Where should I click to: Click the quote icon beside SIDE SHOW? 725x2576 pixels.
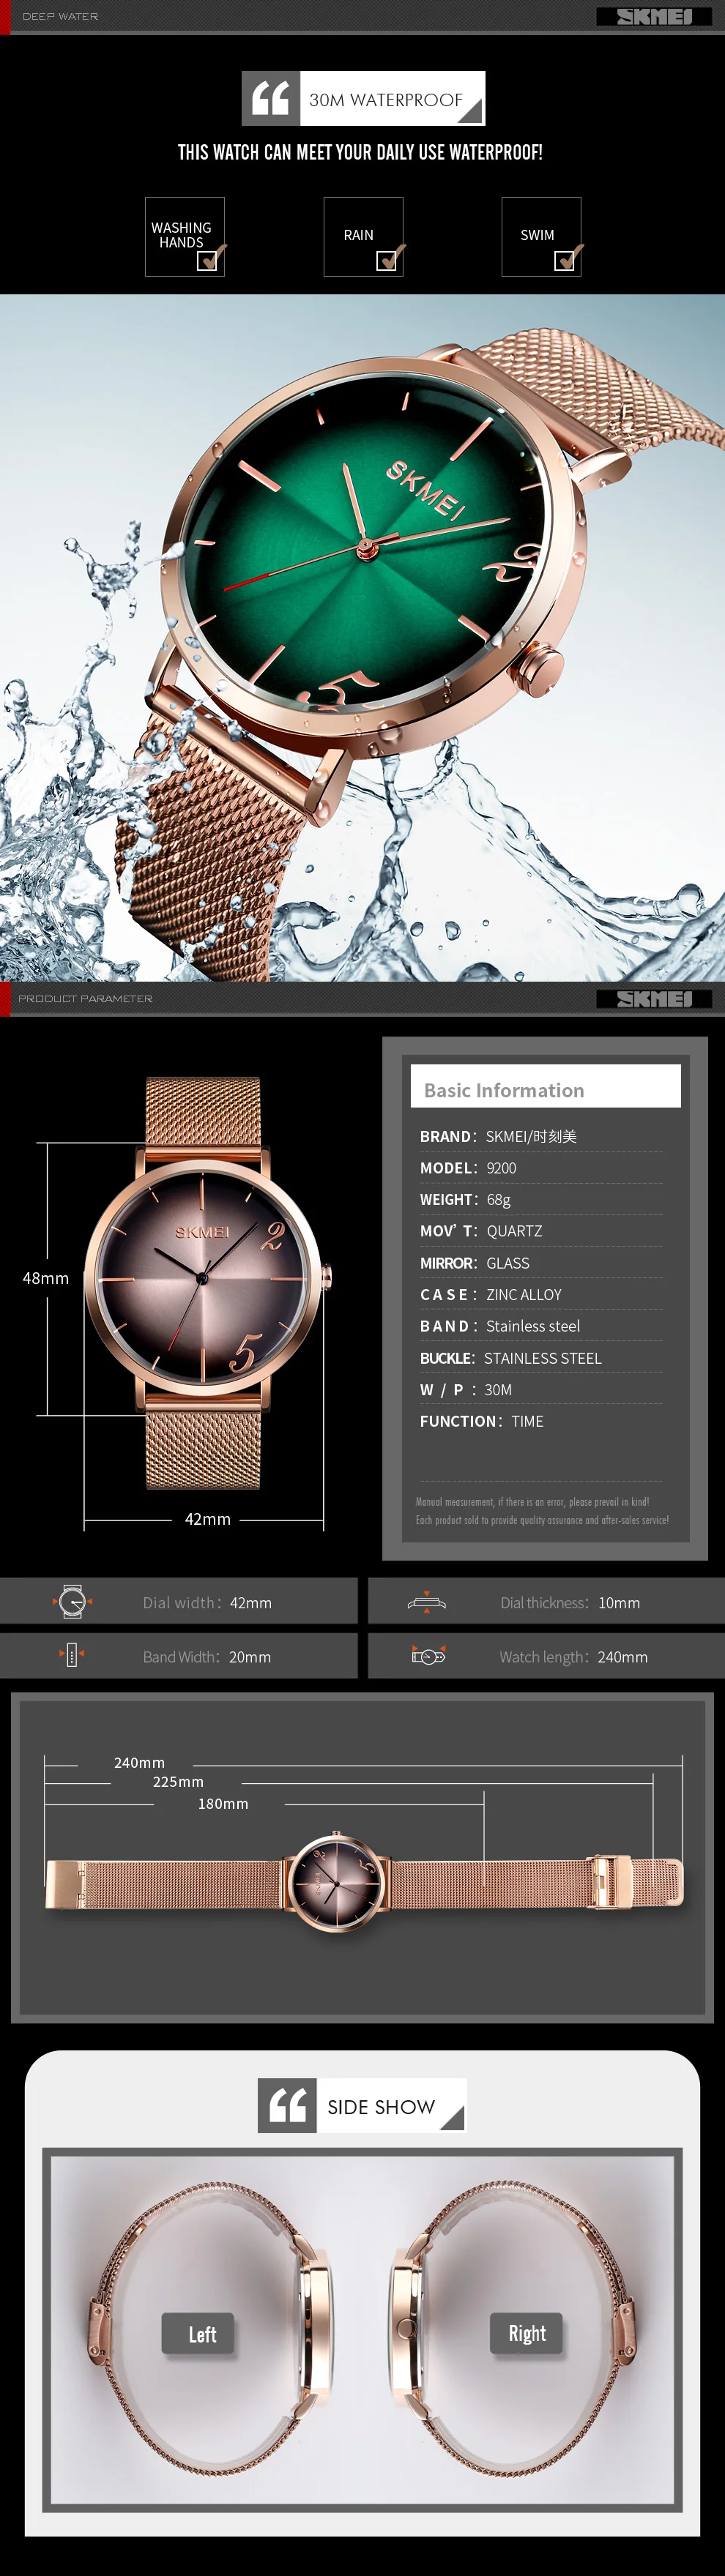287,2105
